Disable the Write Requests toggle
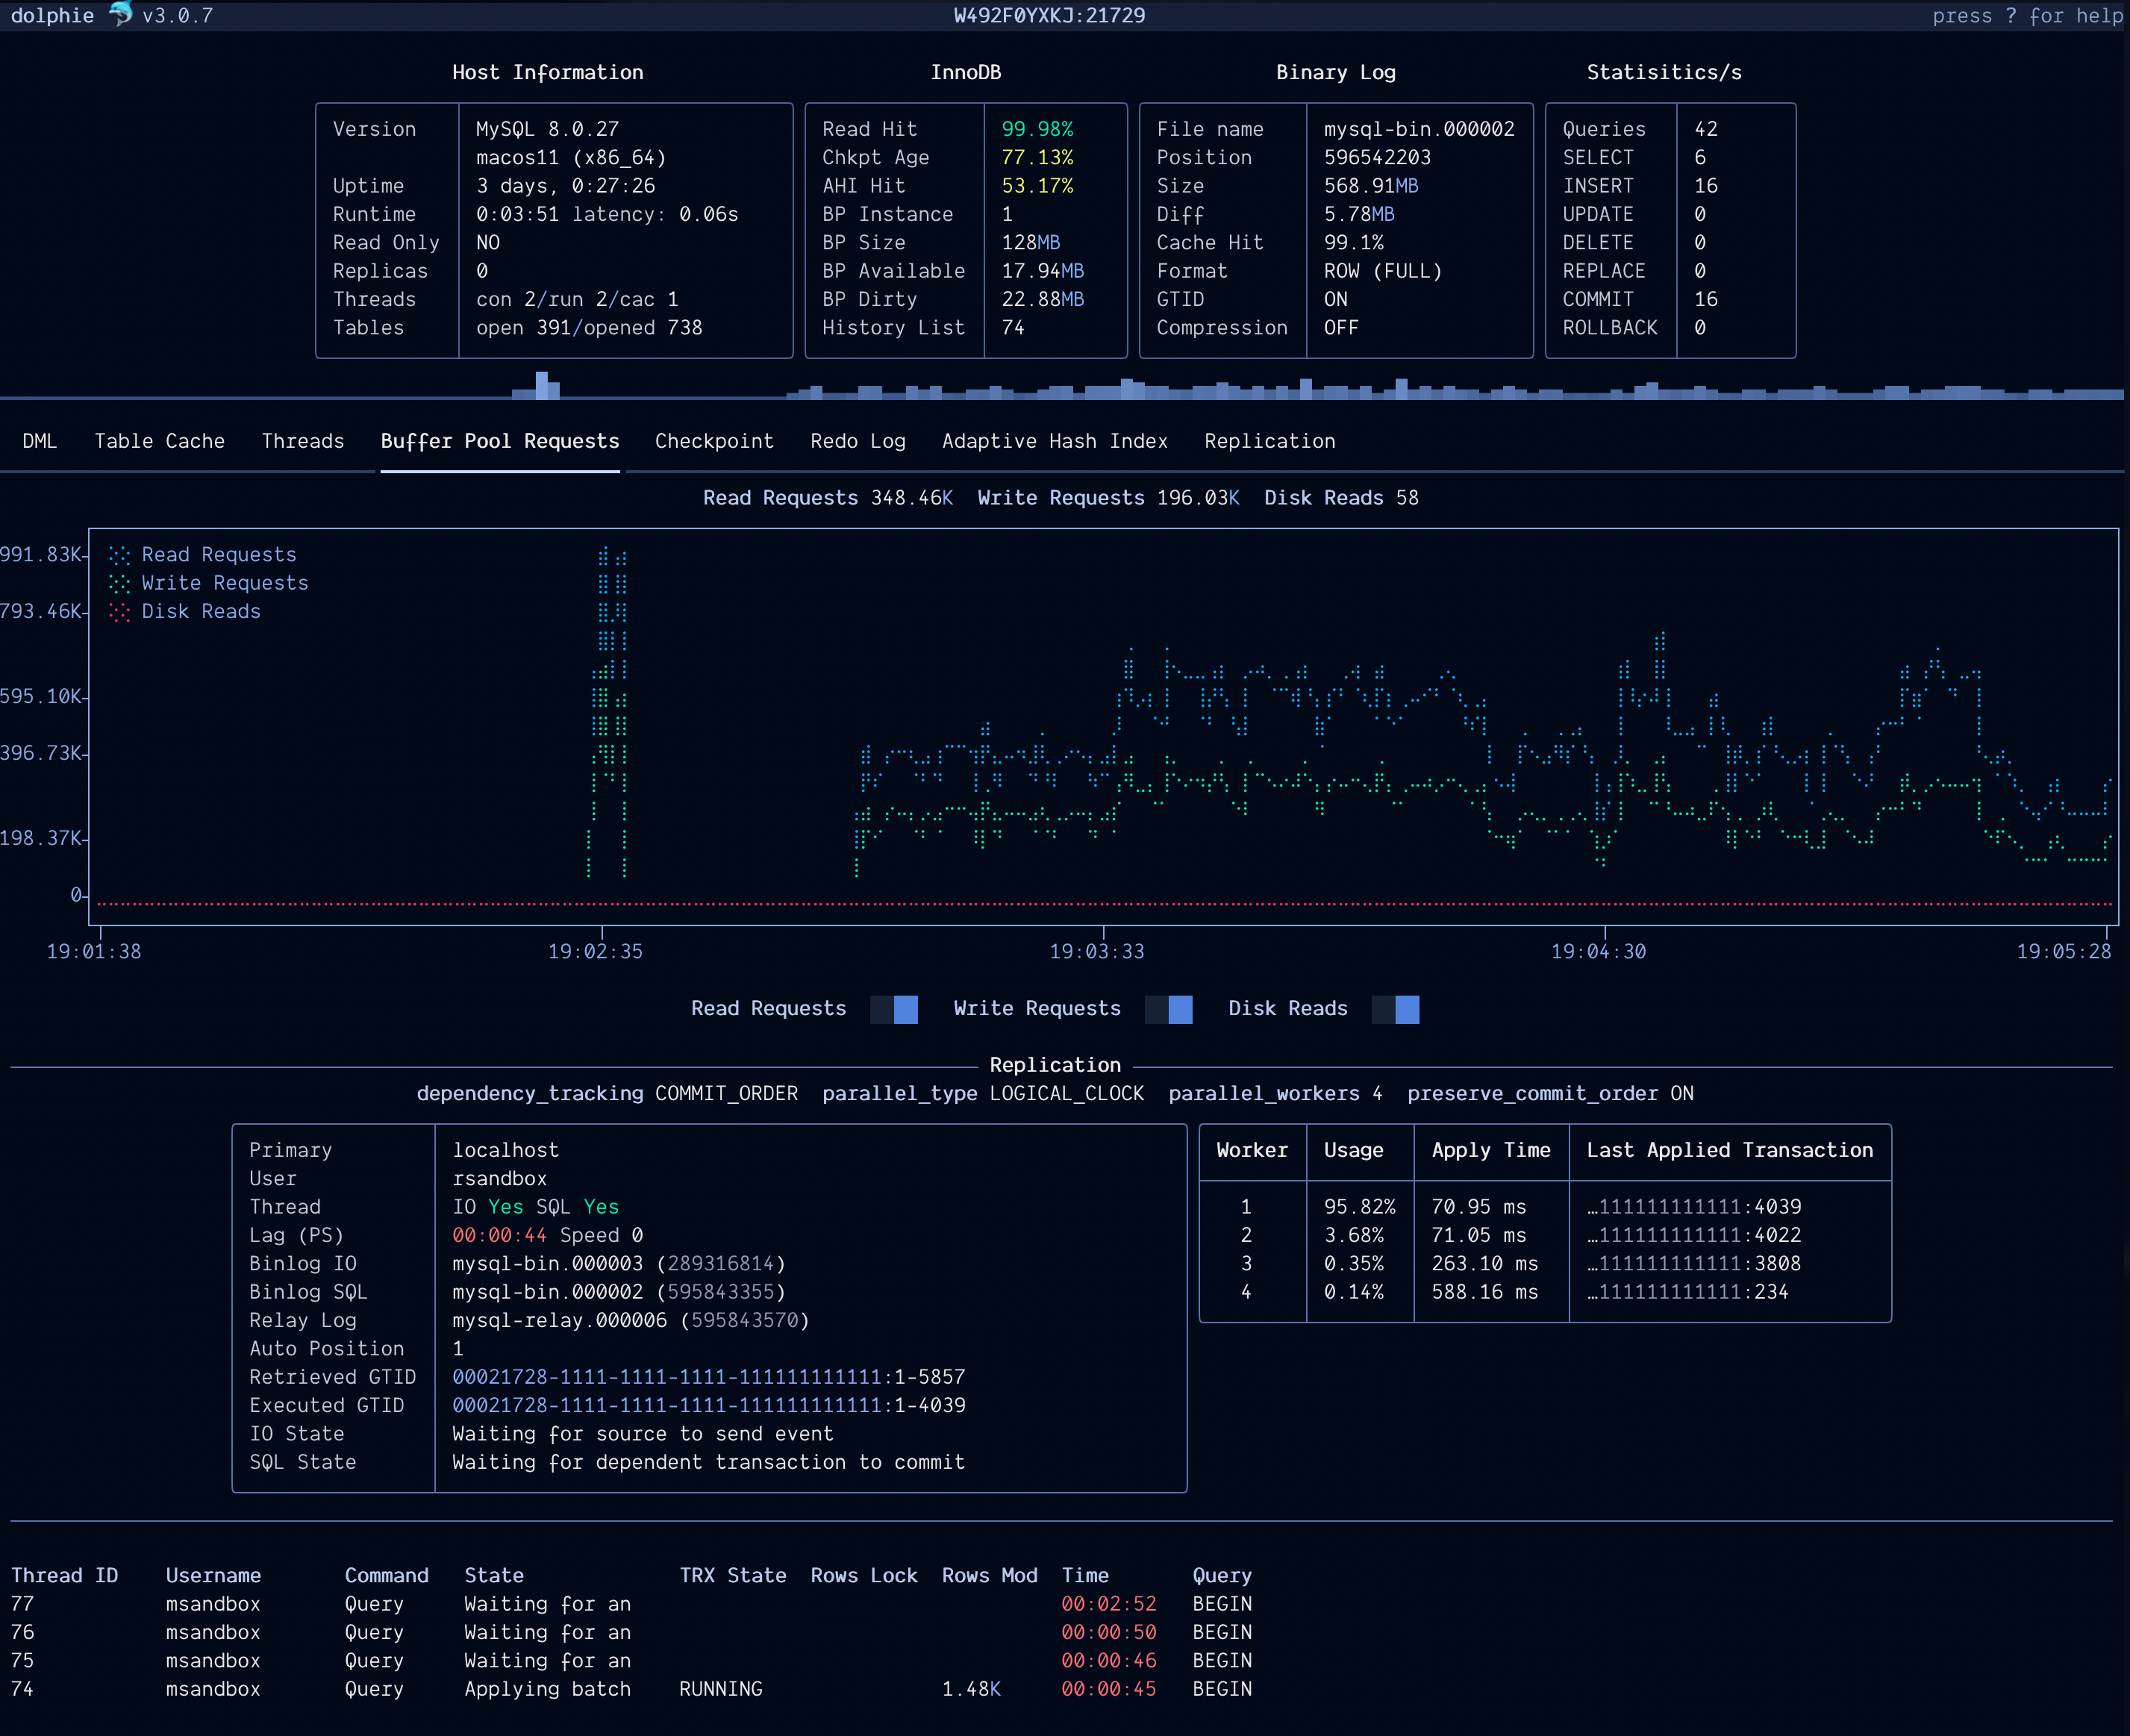This screenshot has height=1736, width=2130. point(1169,1009)
